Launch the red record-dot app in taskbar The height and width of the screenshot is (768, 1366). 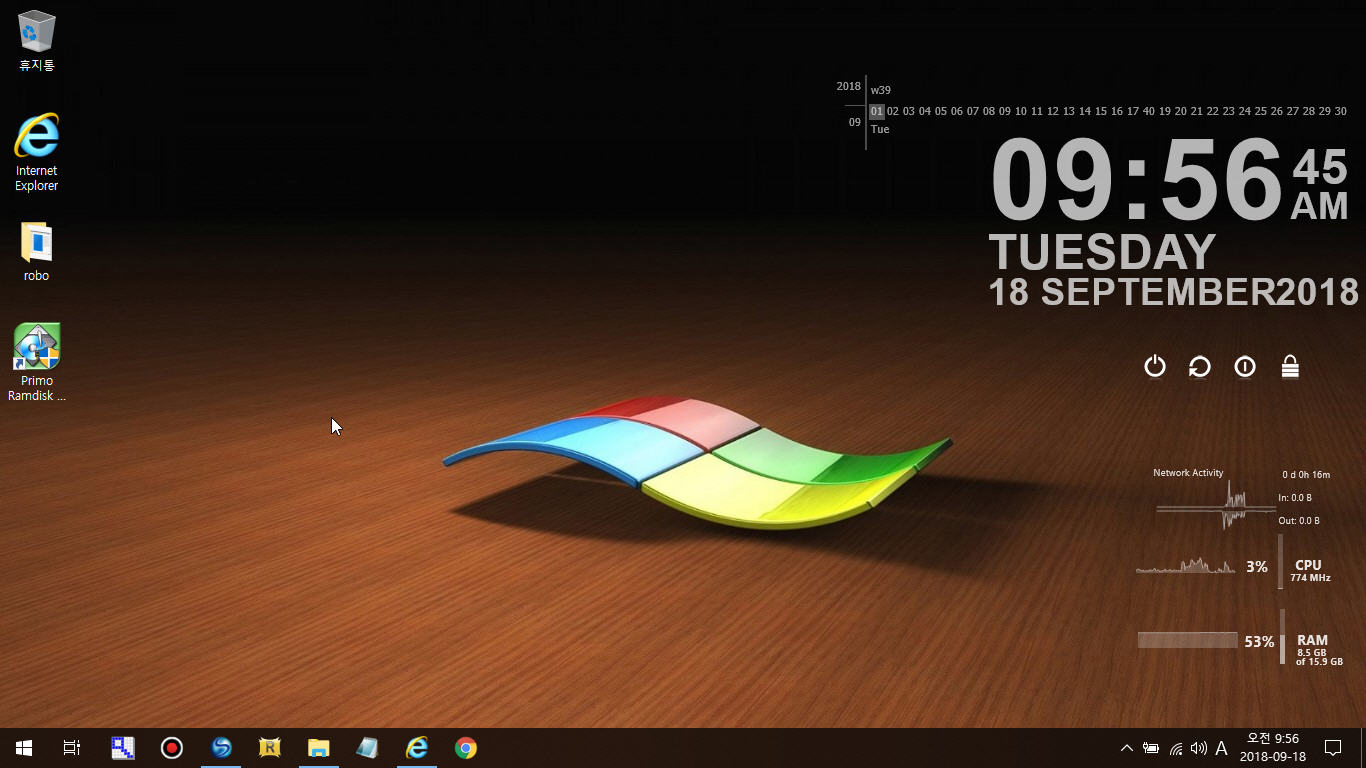click(x=172, y=748)
